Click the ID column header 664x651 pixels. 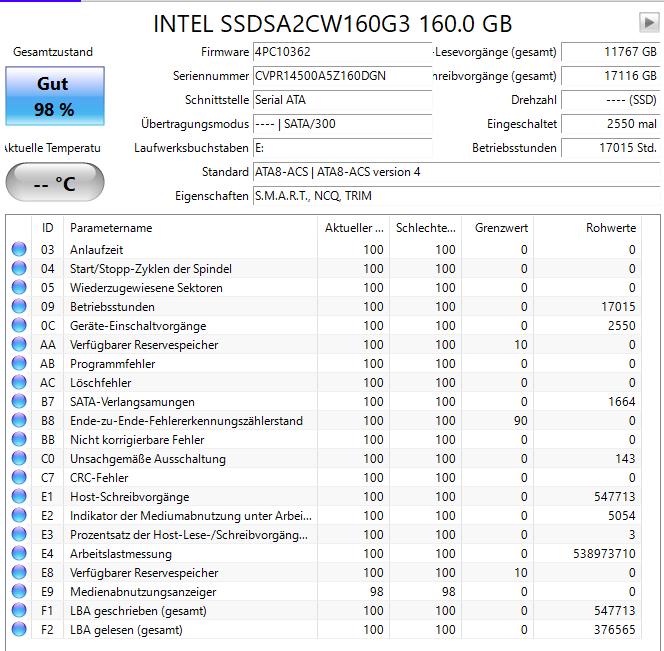tap(48, 228)
